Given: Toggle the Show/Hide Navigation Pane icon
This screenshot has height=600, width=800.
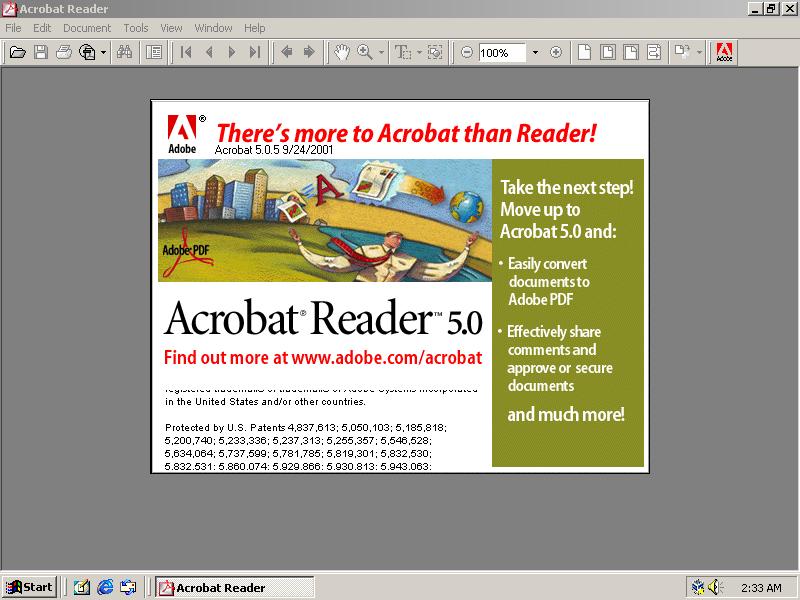Looking at the screenshot, I should pyautogui.click(x=154, y=52).
